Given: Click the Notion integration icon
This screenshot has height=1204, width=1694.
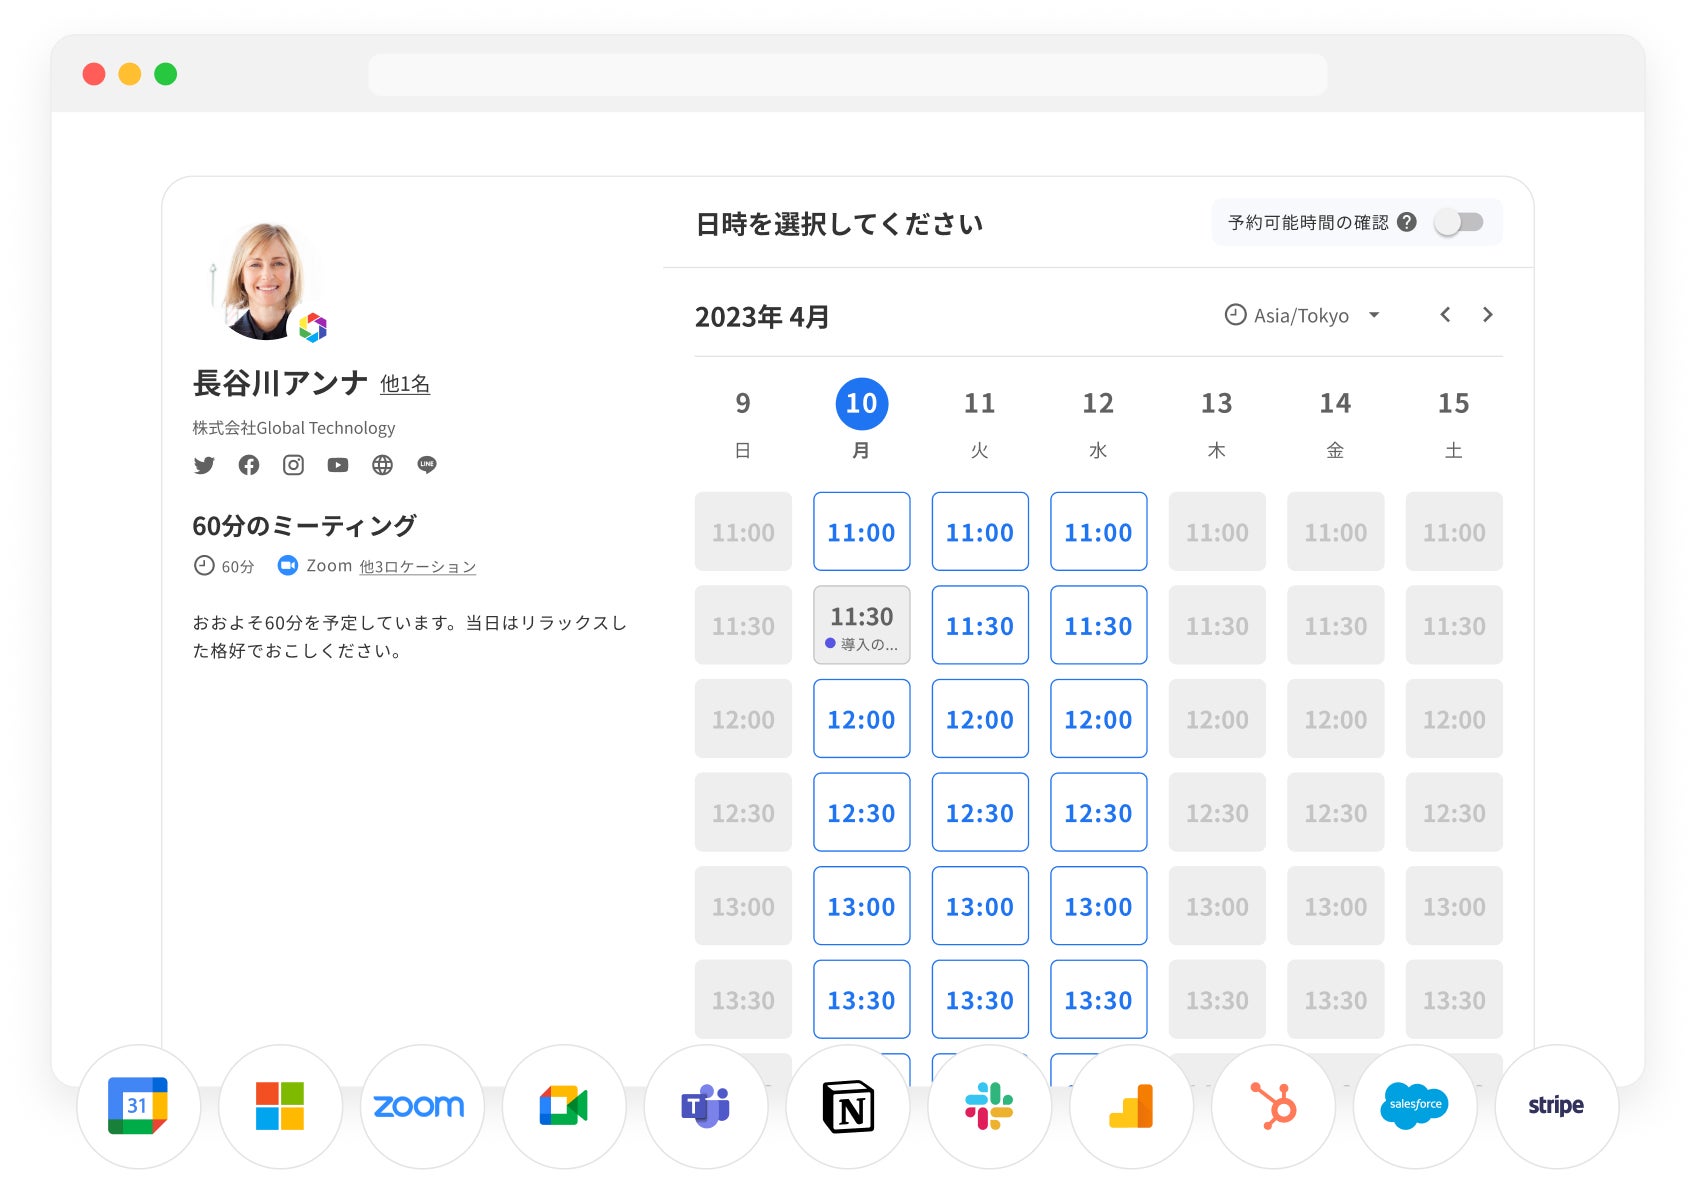Looking at the screenshot, I should (x=848, y=1106).
